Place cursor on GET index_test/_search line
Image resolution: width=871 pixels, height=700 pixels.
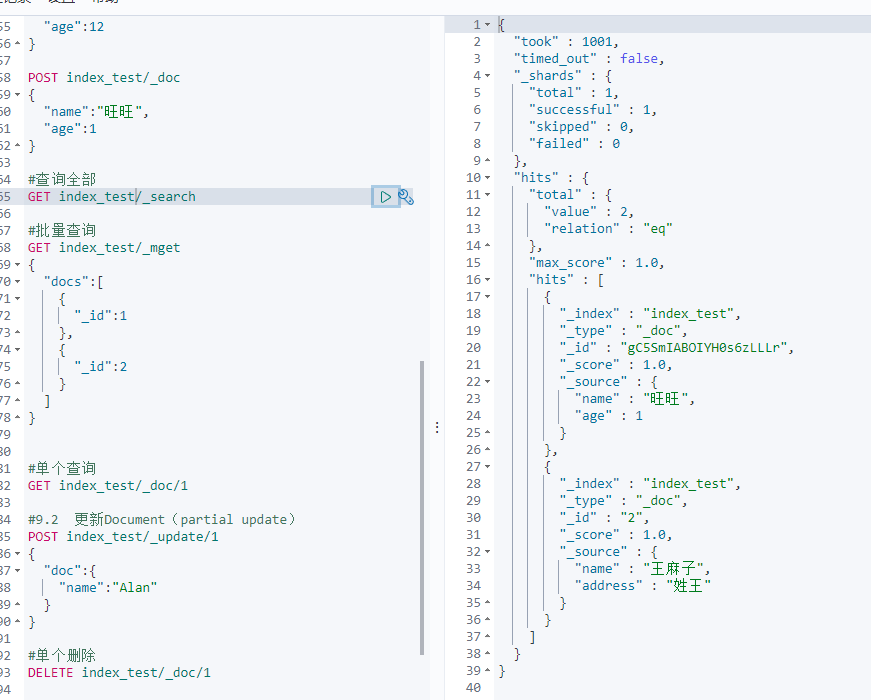tap(112, 197)
